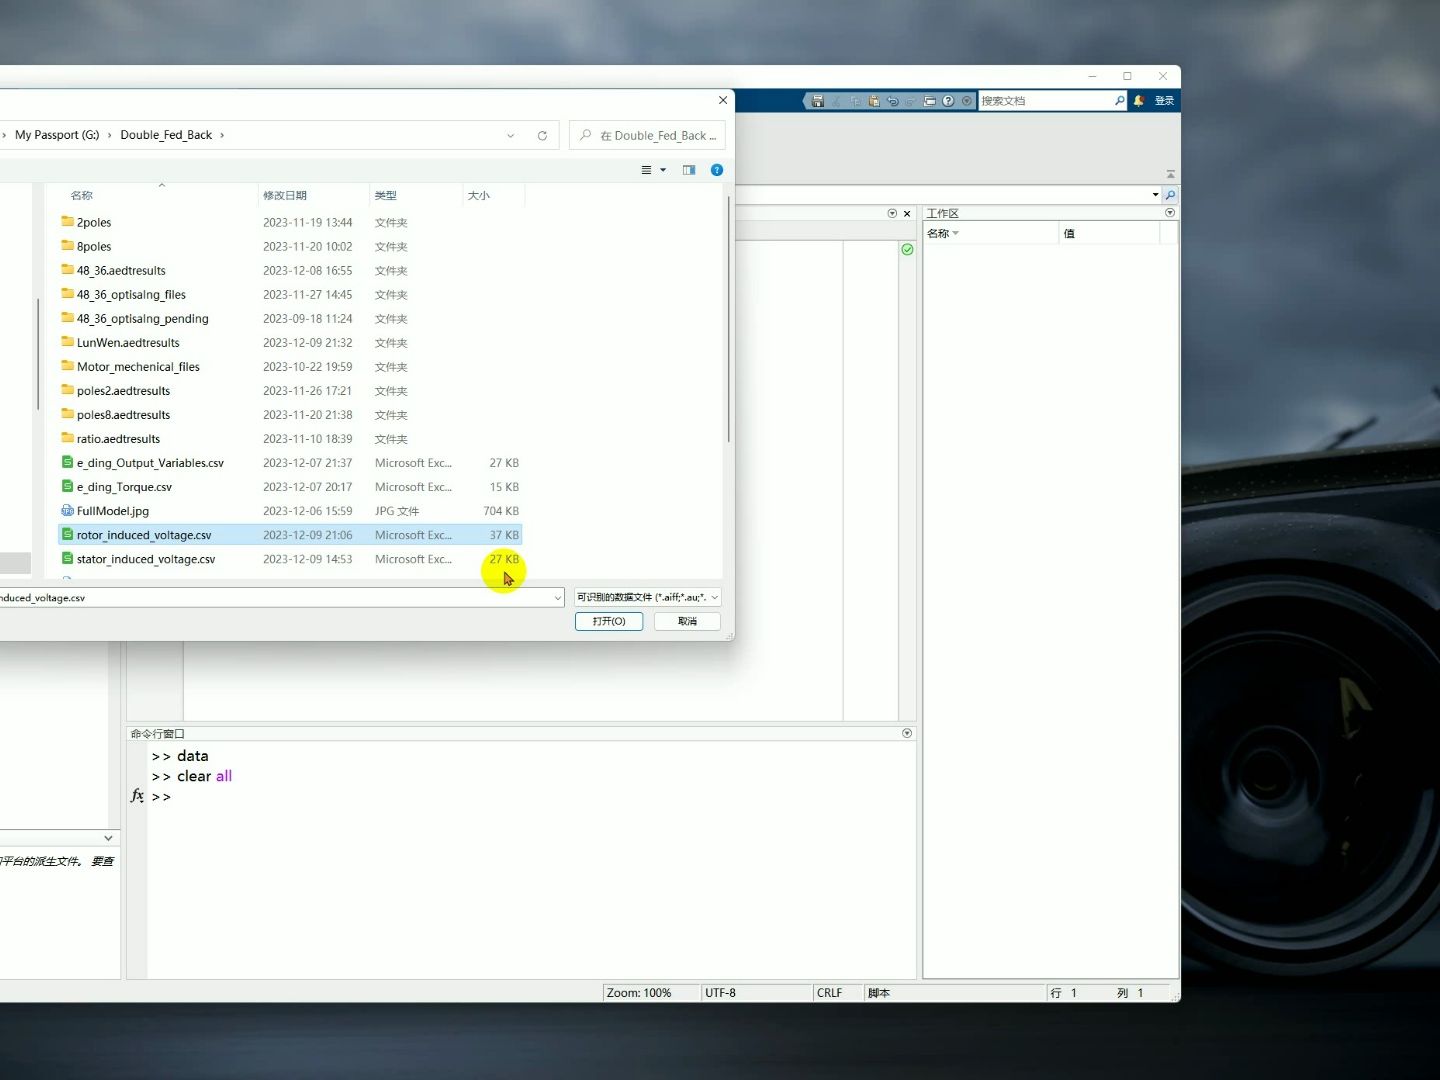This screenshot has width=1440, height=1080.
Task: Click the fx function browser icon
Action: [x=137, y=796]
